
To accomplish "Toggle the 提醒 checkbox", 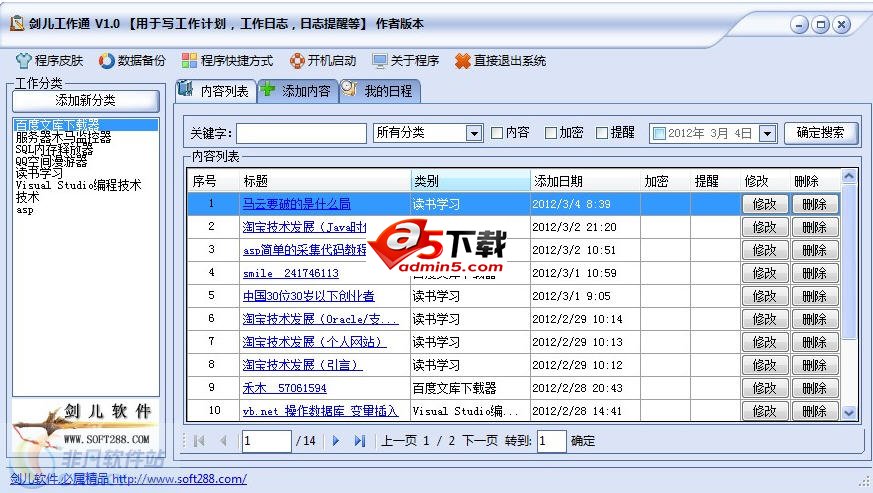I will 601,133.
